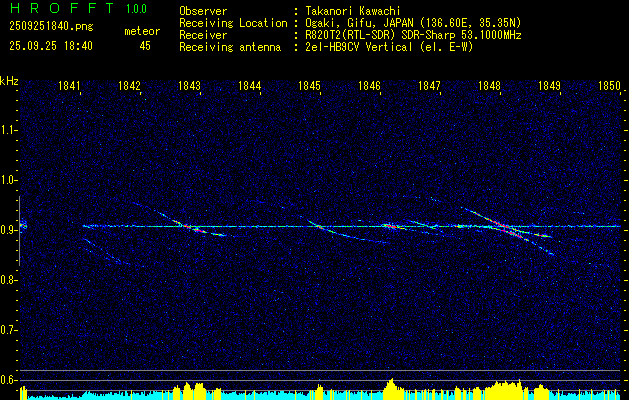Click the meteor count 45
629x400 pixels.
[x=145, y=46]
